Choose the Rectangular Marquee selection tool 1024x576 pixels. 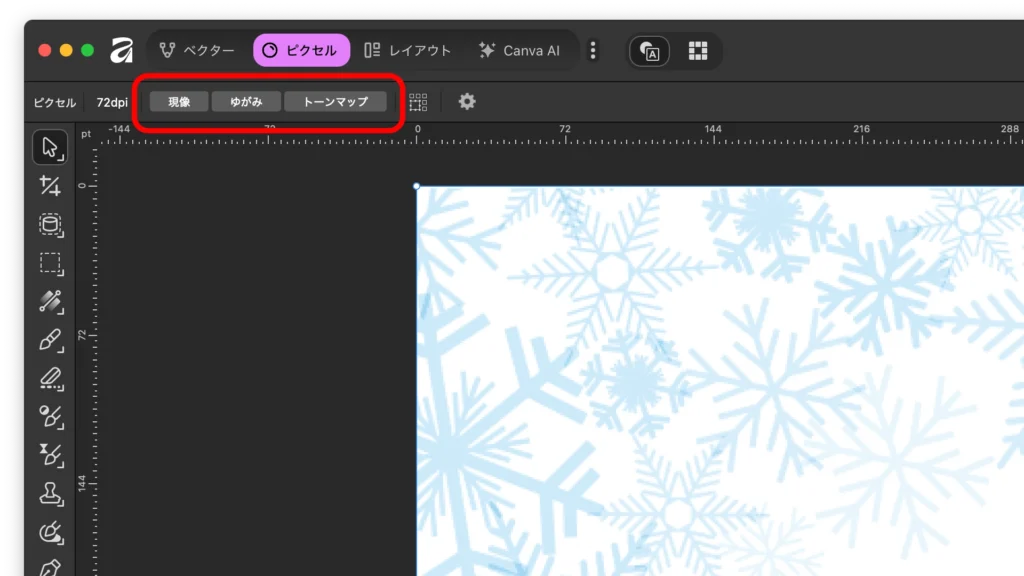[x=50, y=263]
